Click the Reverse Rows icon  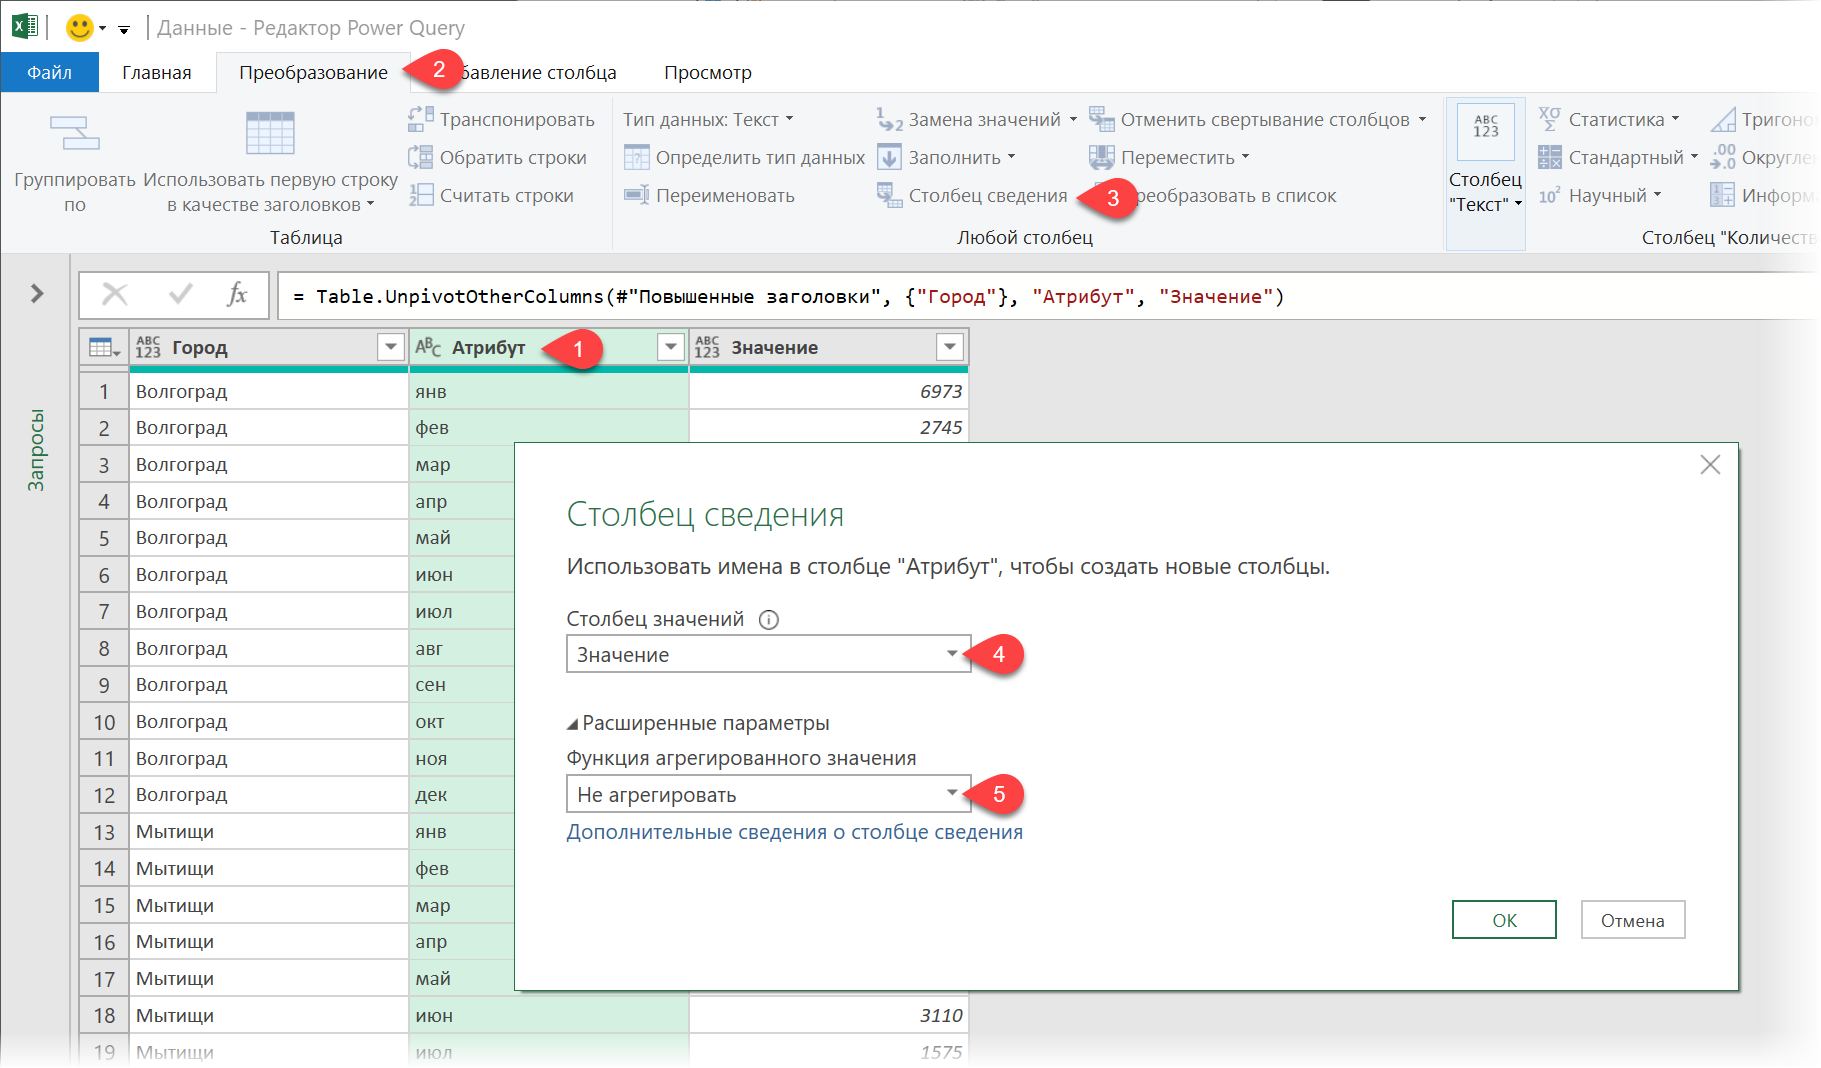coord(421,157)
